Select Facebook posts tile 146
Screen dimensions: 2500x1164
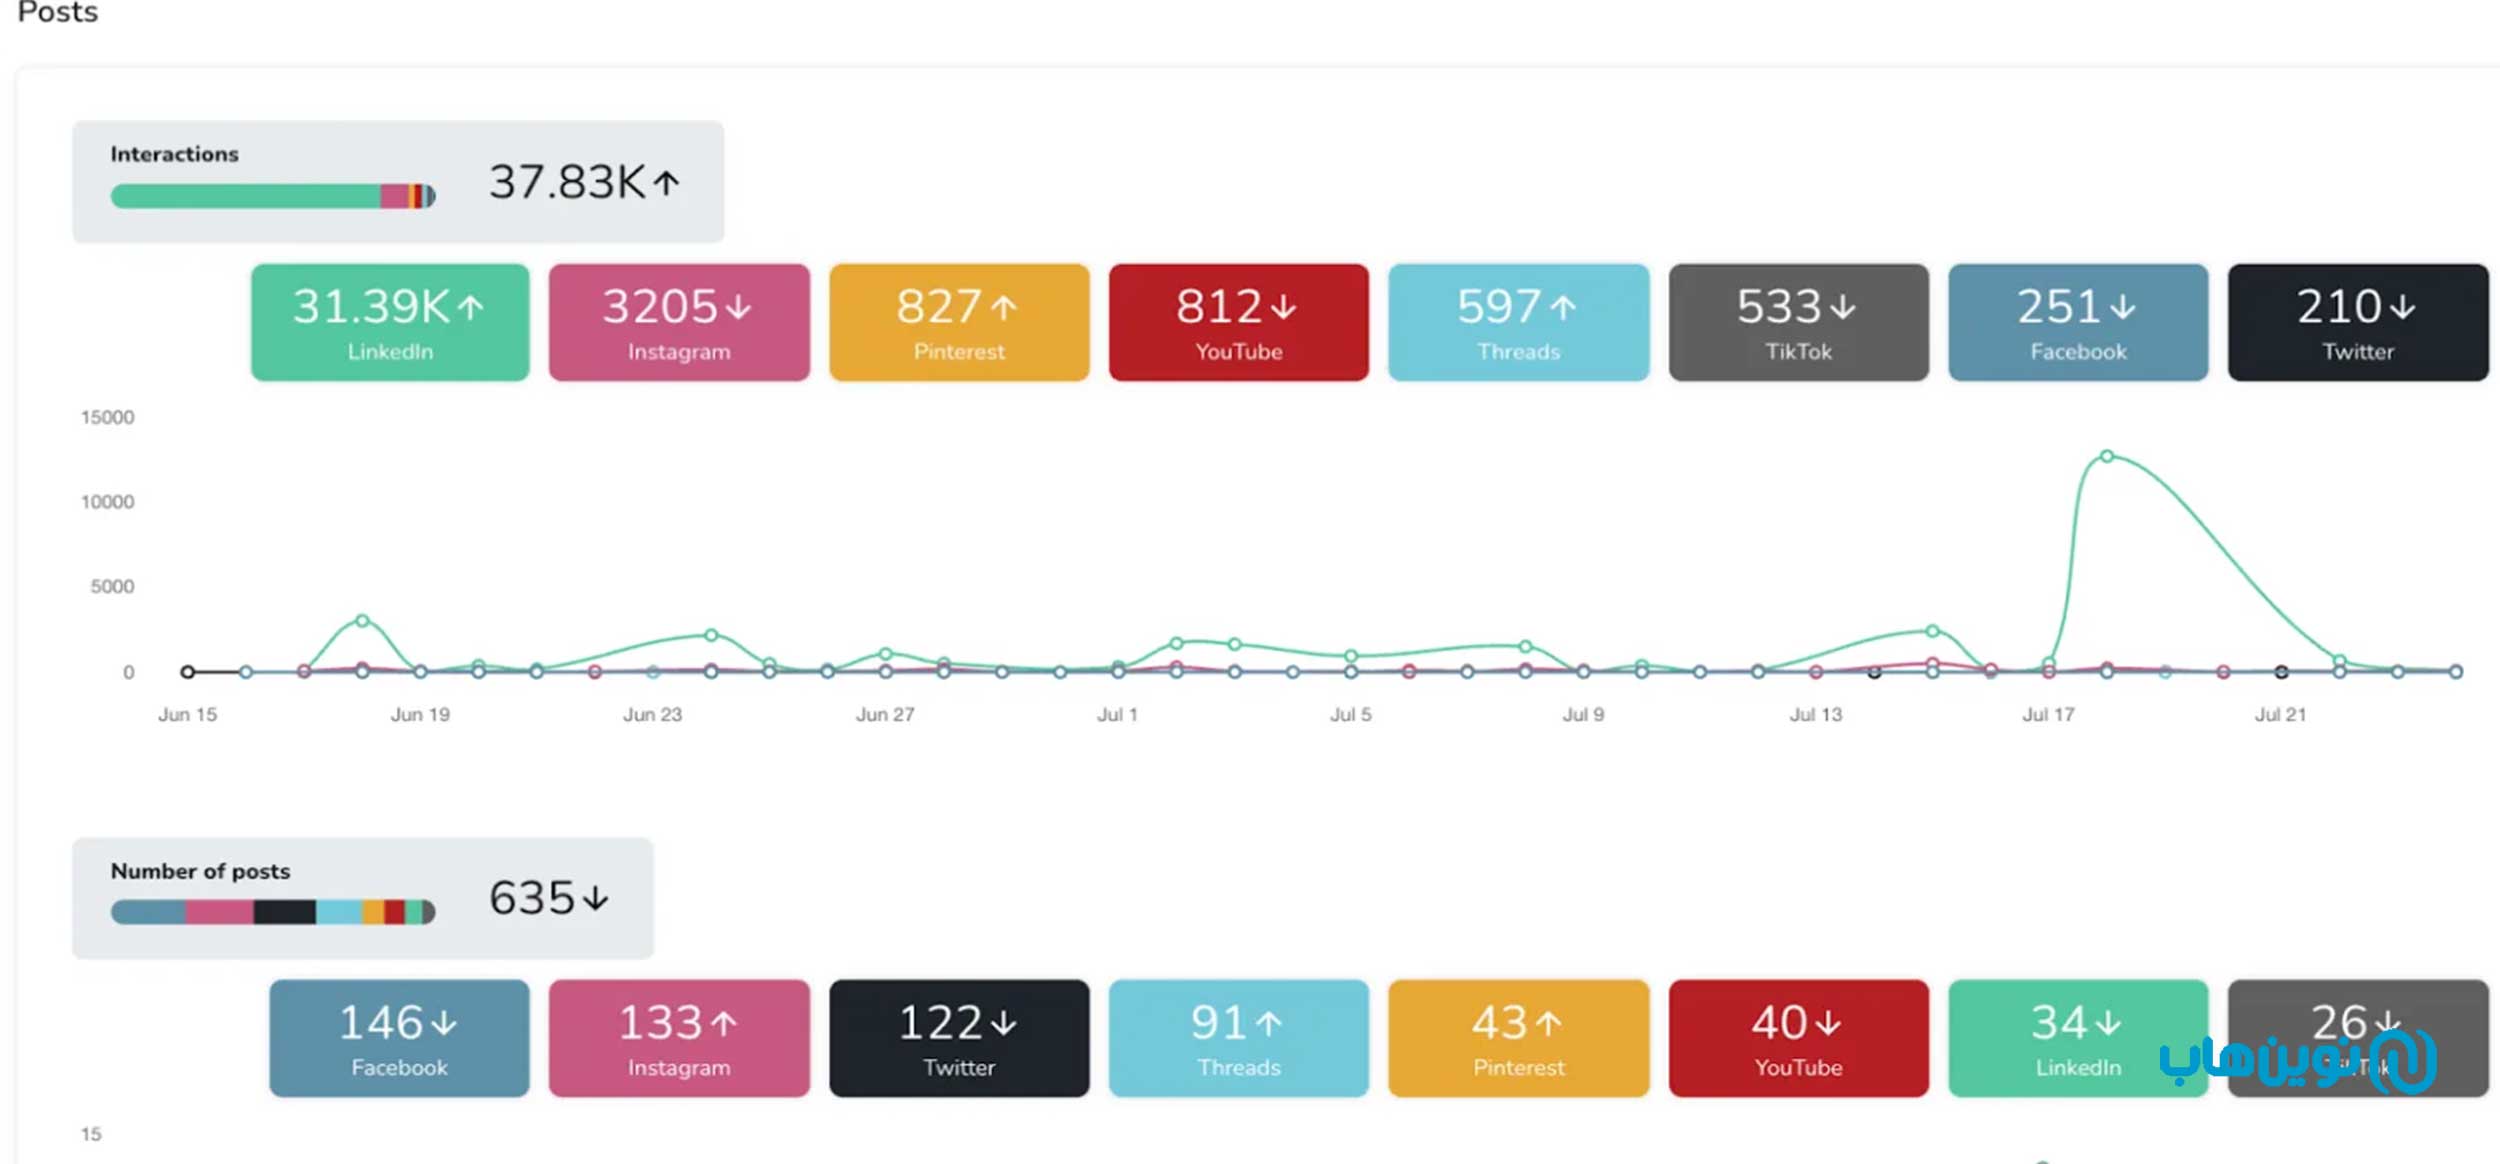(399, 1038)
